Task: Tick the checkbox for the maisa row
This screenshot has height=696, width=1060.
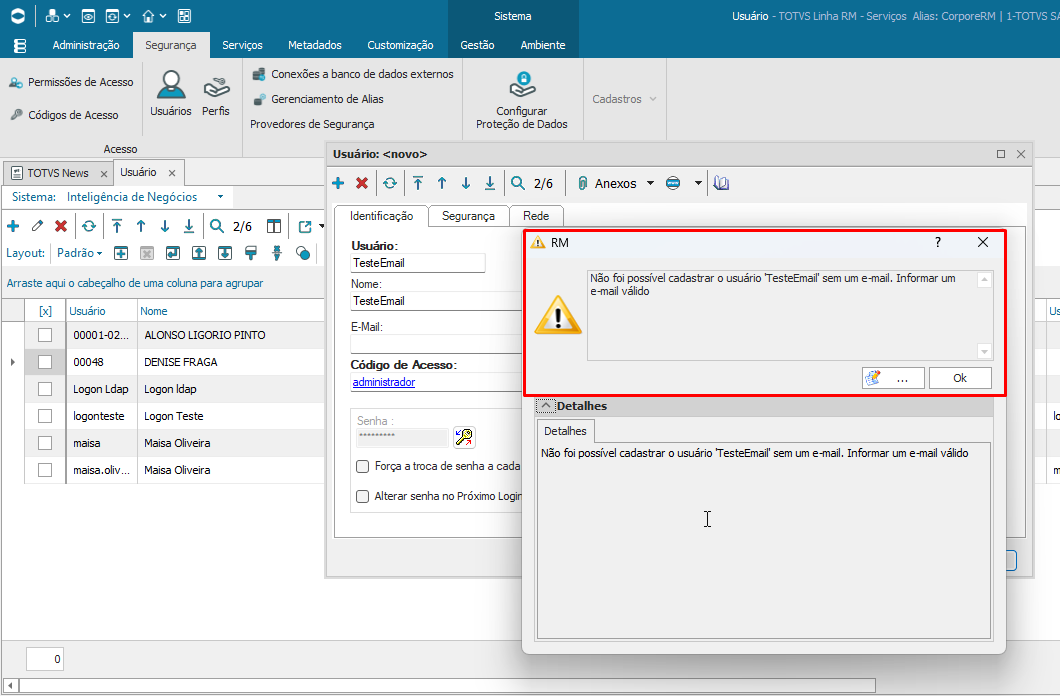Action: click(45, 443)
